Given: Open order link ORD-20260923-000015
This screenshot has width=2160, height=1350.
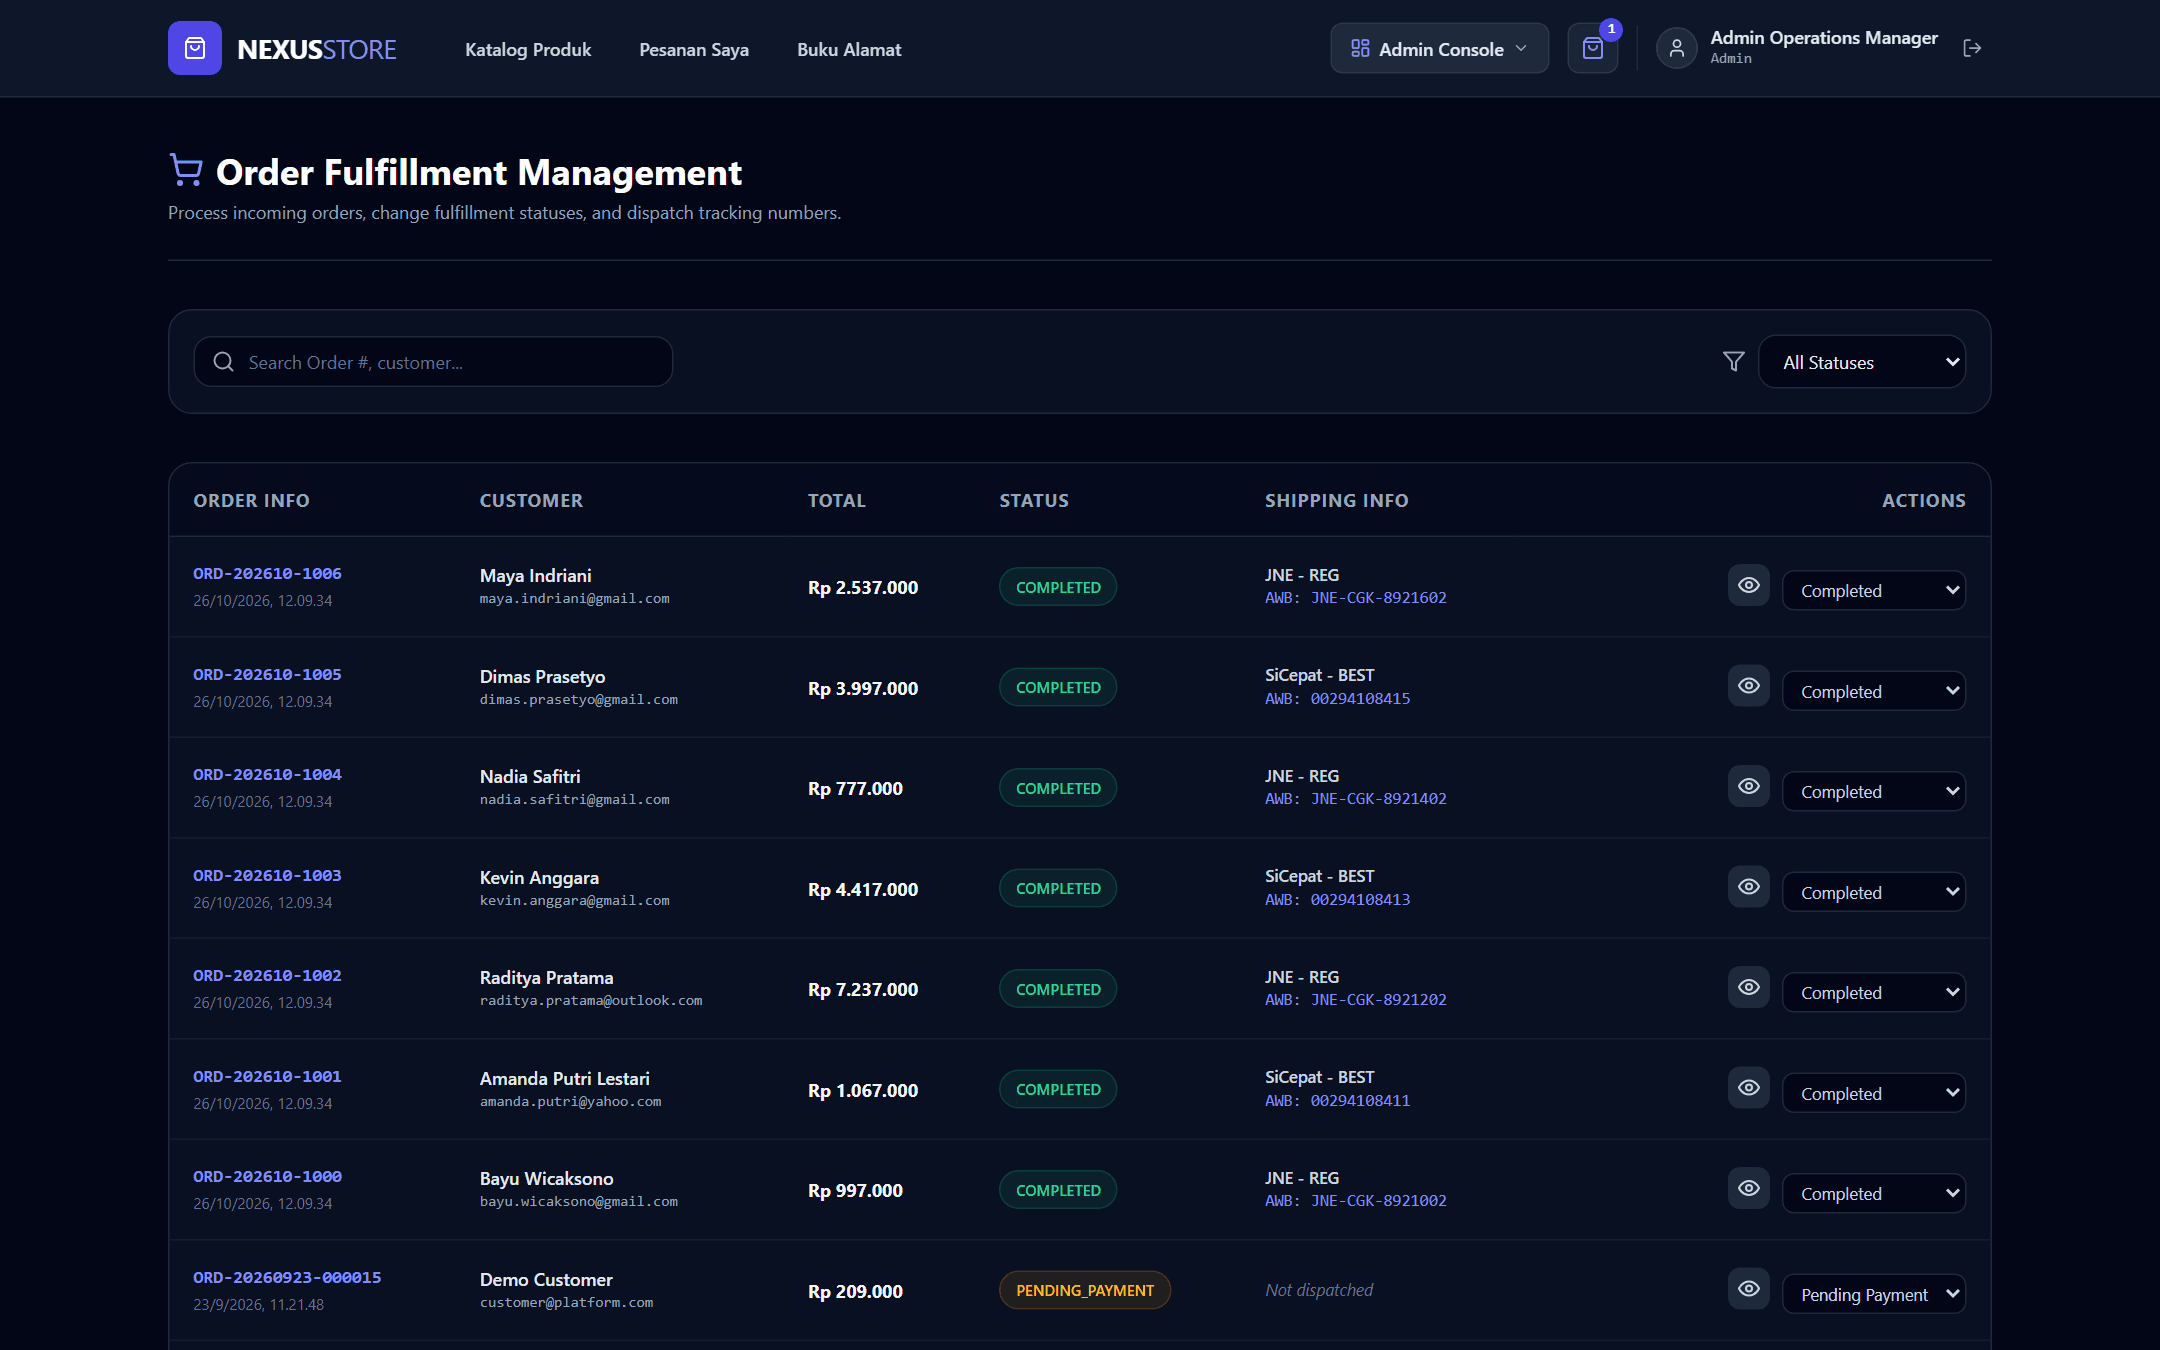Looking at the screenshot, I should tap(287, 1277).
